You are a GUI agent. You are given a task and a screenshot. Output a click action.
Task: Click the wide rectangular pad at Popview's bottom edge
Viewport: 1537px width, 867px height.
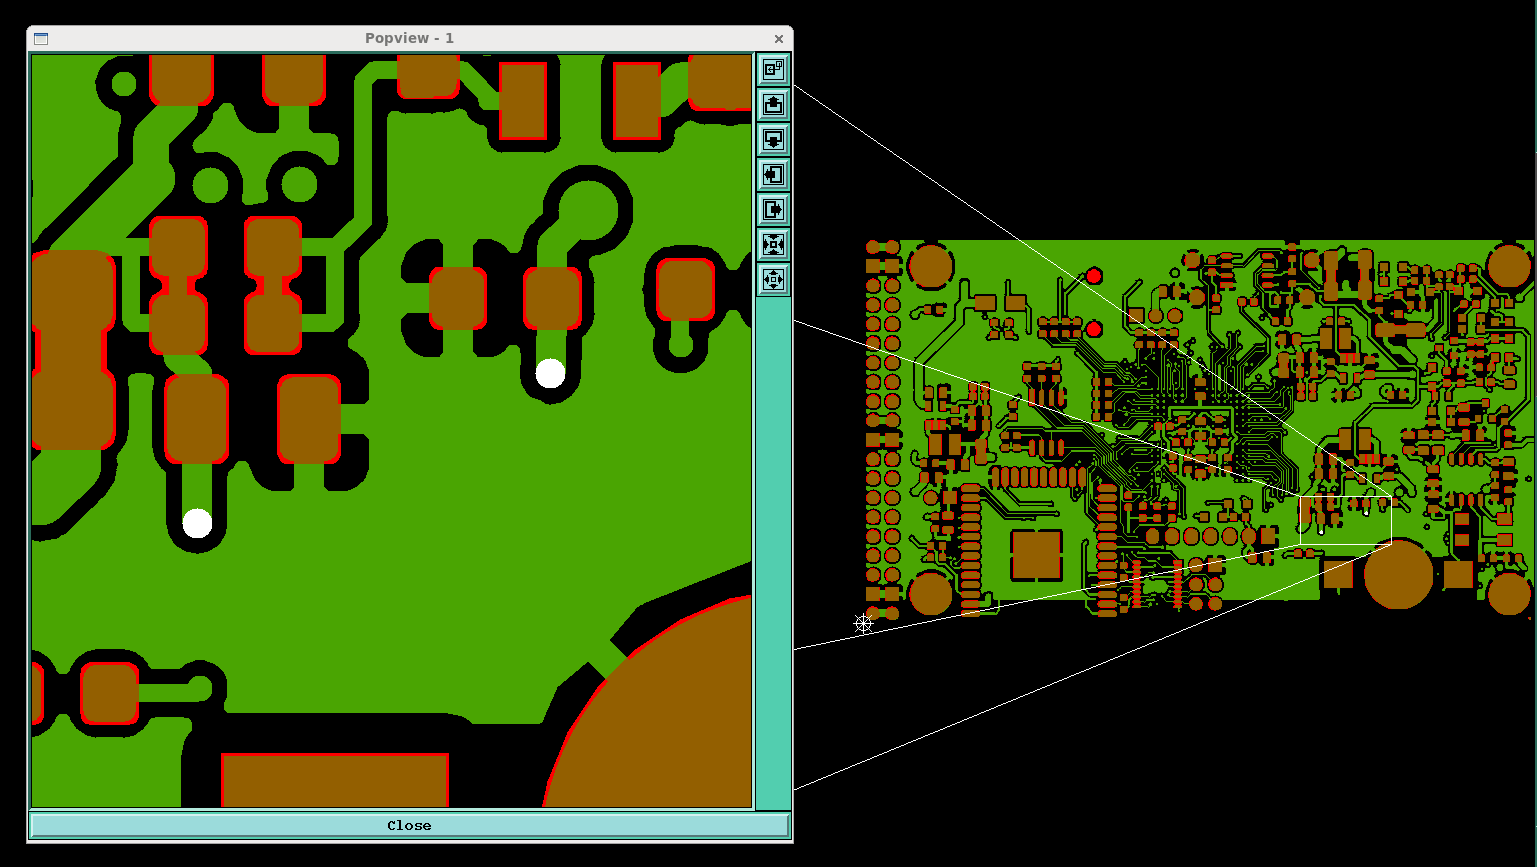point(334,780)
